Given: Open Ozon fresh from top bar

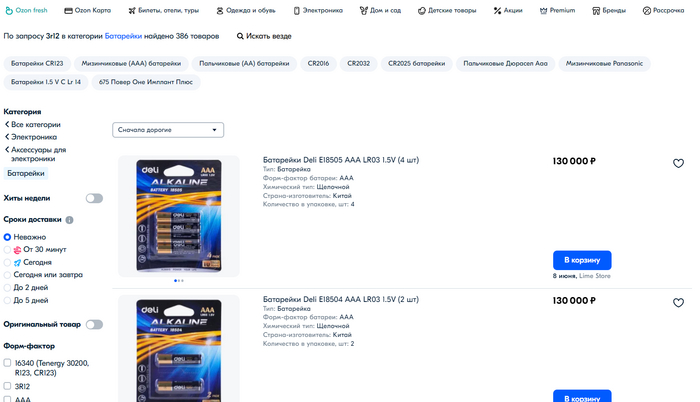Looking at the screenshot, I should (26, 10).
